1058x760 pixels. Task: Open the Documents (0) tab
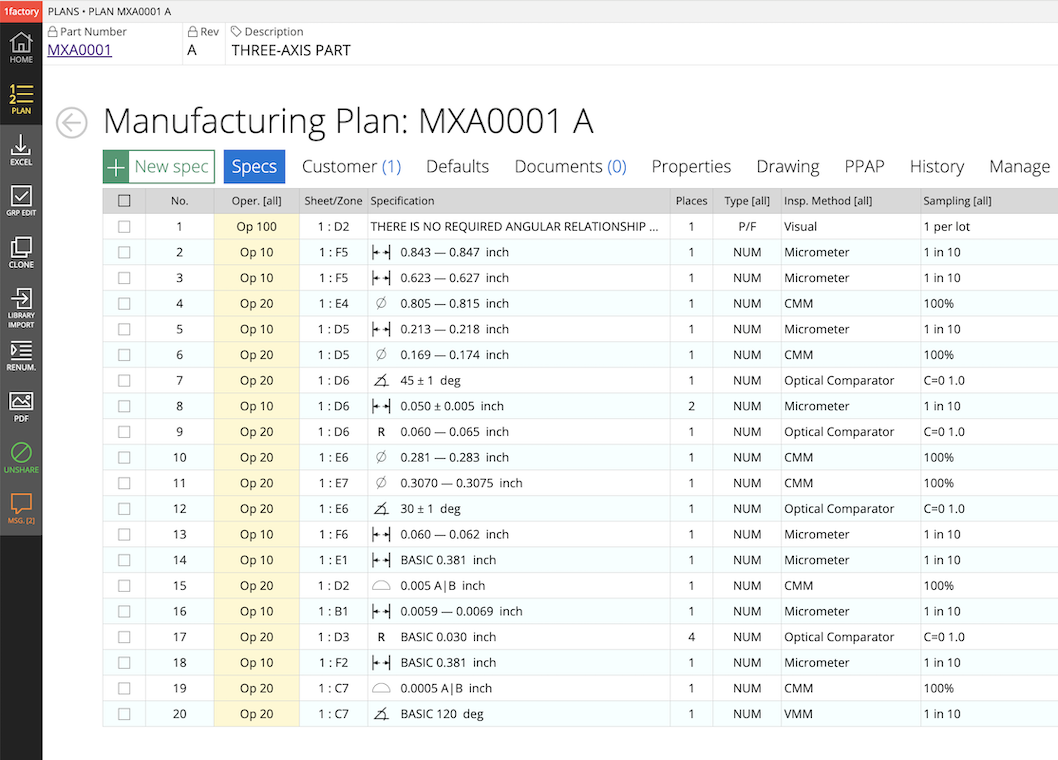click(570, 167)
